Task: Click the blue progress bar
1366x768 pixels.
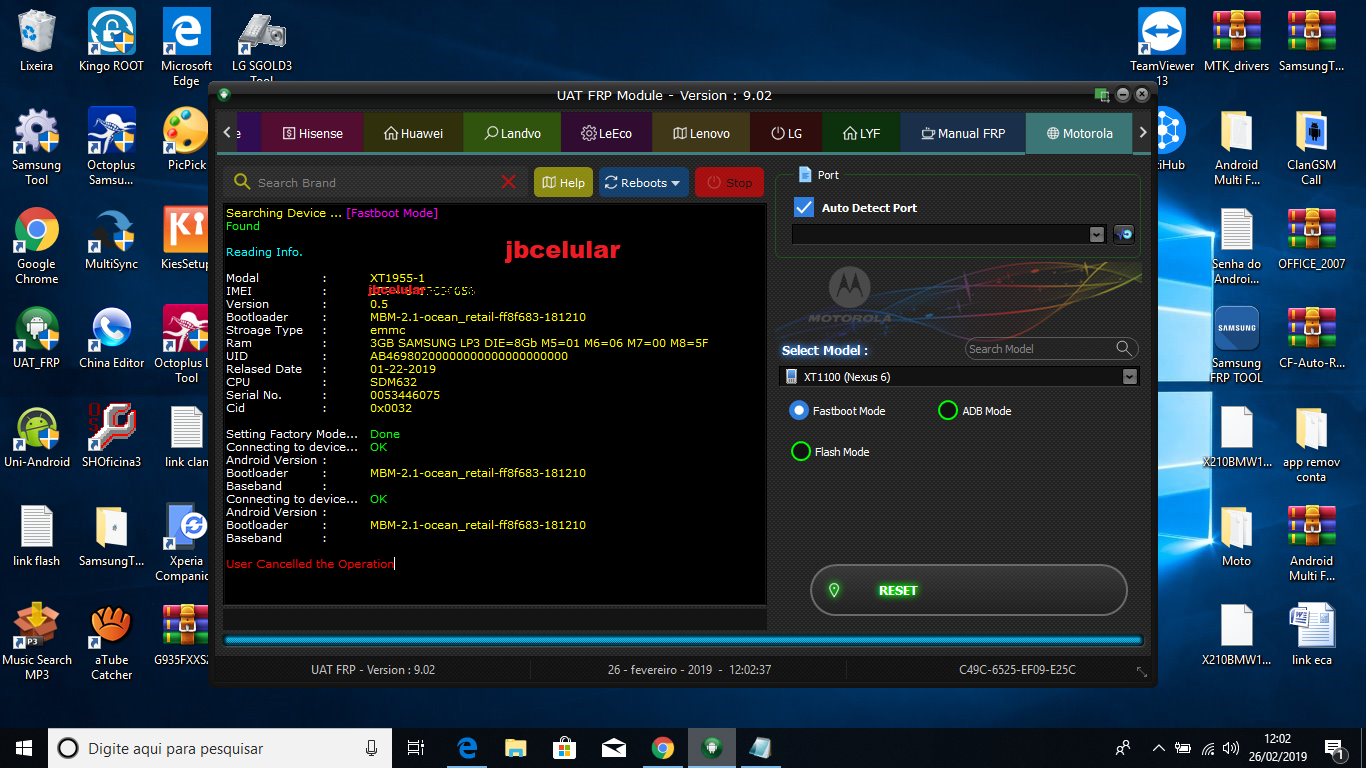Action: 682,640
